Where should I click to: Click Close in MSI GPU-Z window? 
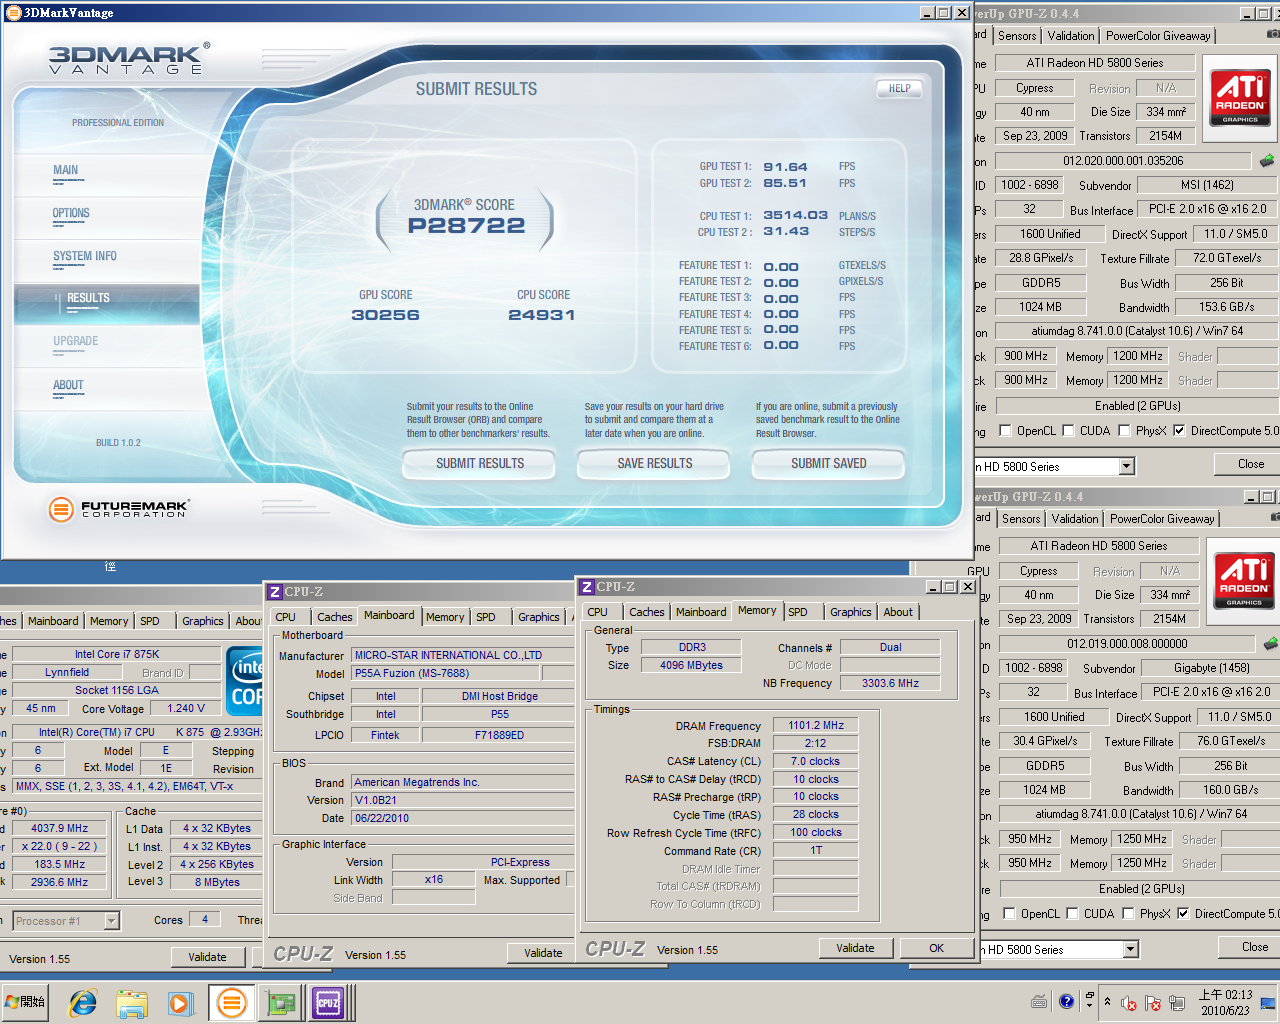coord(1251,464)
